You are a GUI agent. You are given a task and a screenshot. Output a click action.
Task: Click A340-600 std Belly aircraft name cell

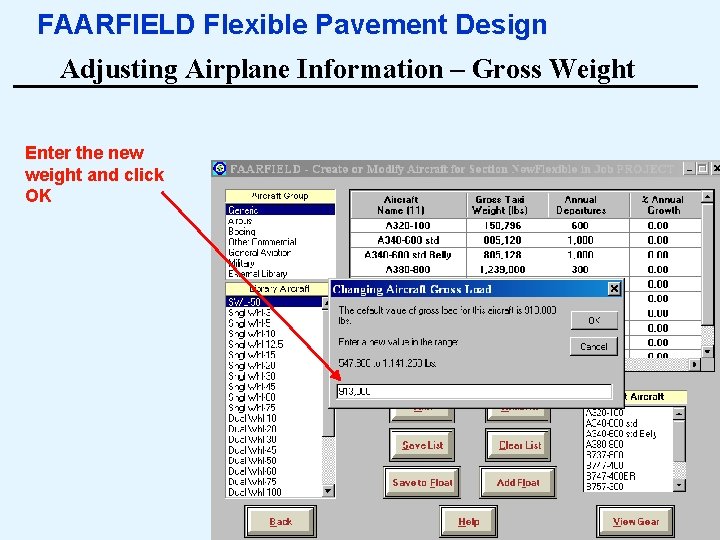[408, 255]
